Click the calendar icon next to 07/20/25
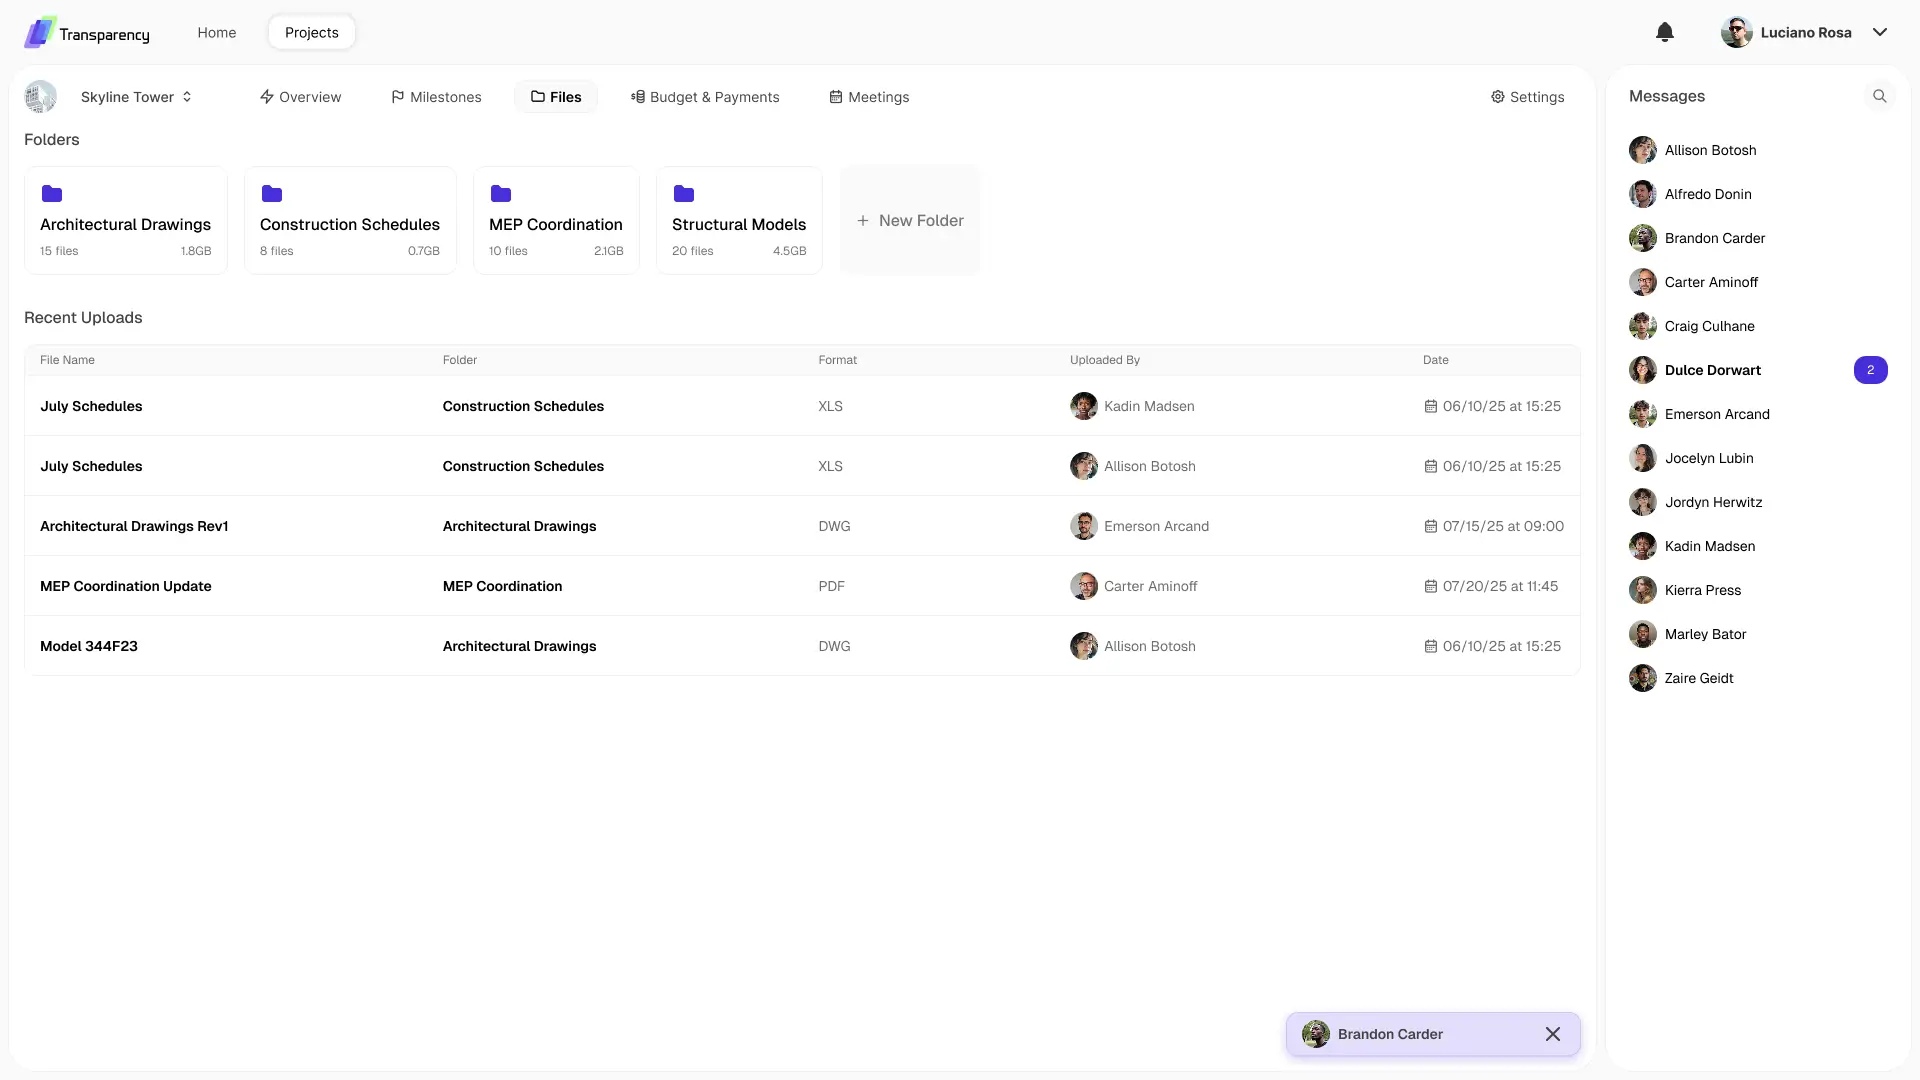 click(x=1430, y=586)
